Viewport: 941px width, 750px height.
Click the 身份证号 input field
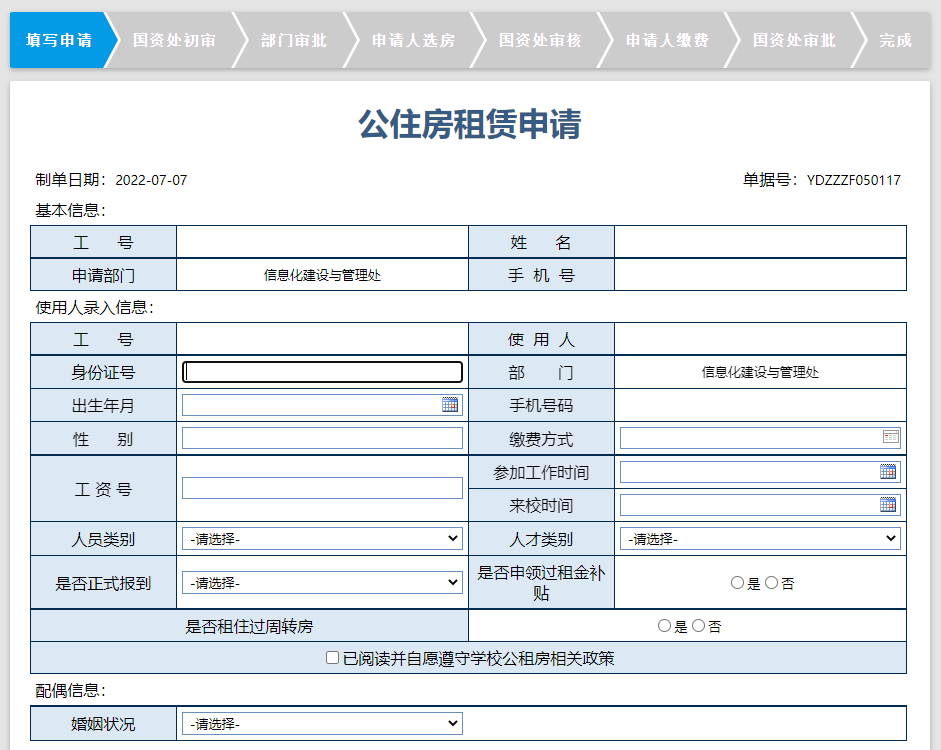[x=322, y=372]
